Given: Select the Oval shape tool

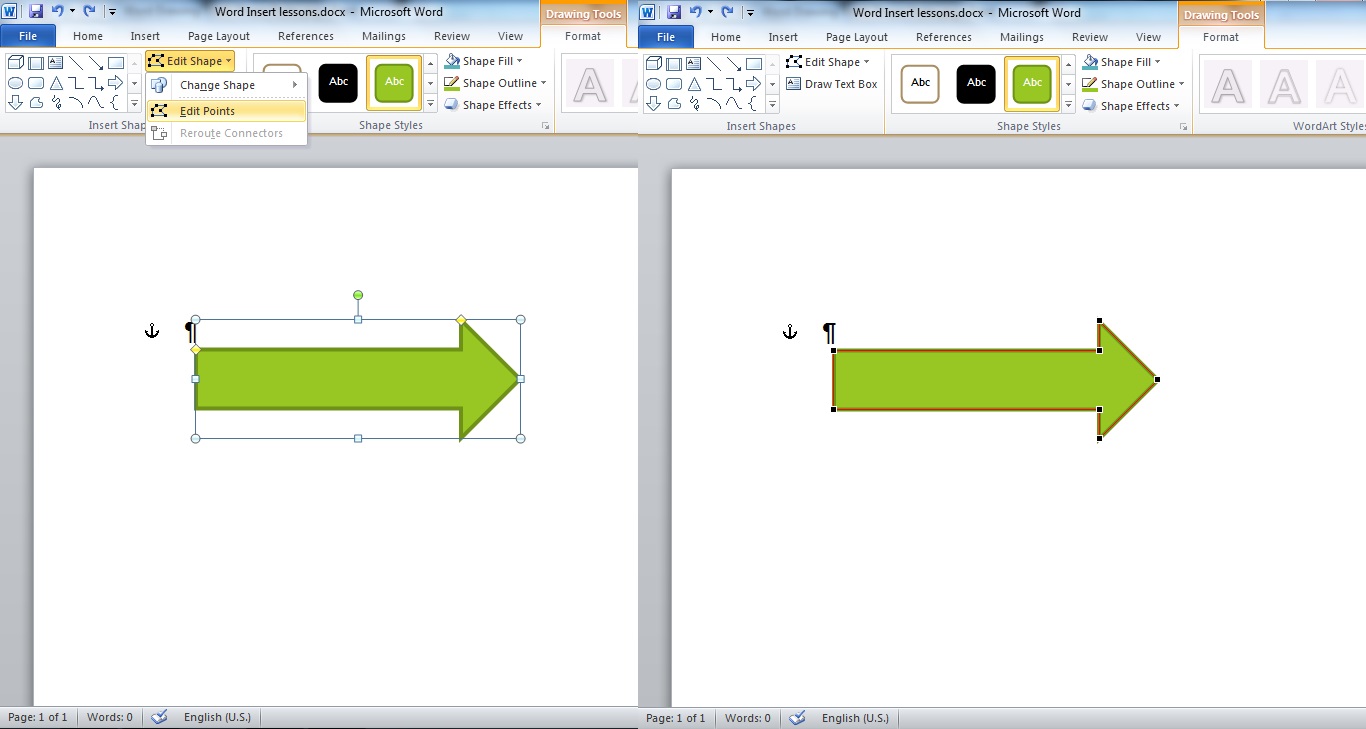Looking at the screenshot, I should [x=15, y=83].
